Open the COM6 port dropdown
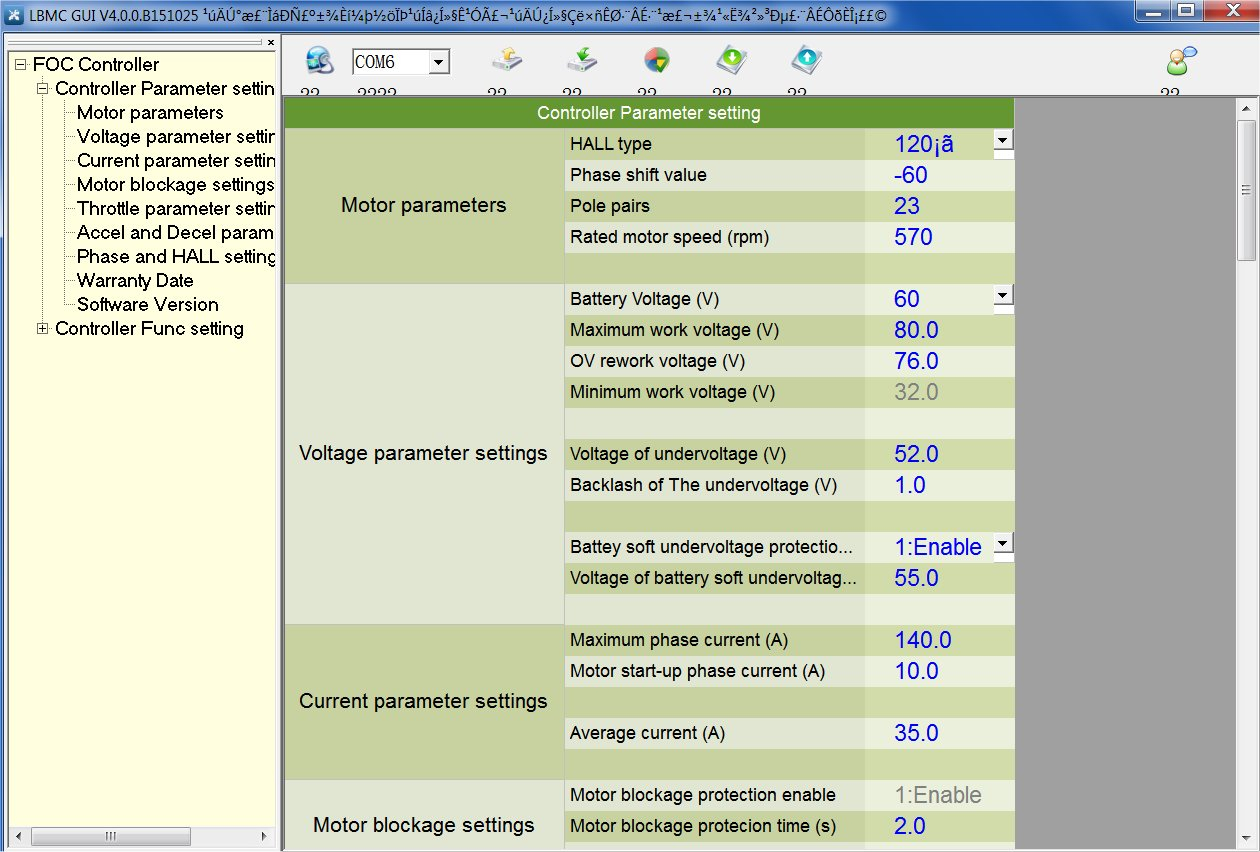 point(438,63)
